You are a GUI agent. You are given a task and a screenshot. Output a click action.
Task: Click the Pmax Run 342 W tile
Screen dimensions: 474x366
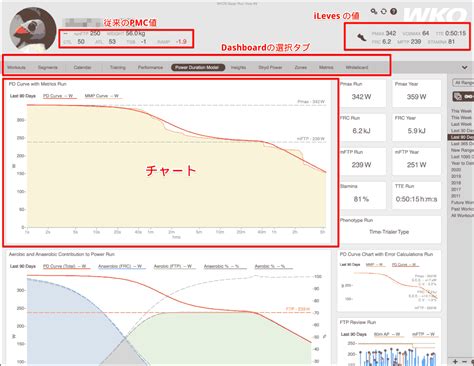pyautogui.click(x=362, y=93)
